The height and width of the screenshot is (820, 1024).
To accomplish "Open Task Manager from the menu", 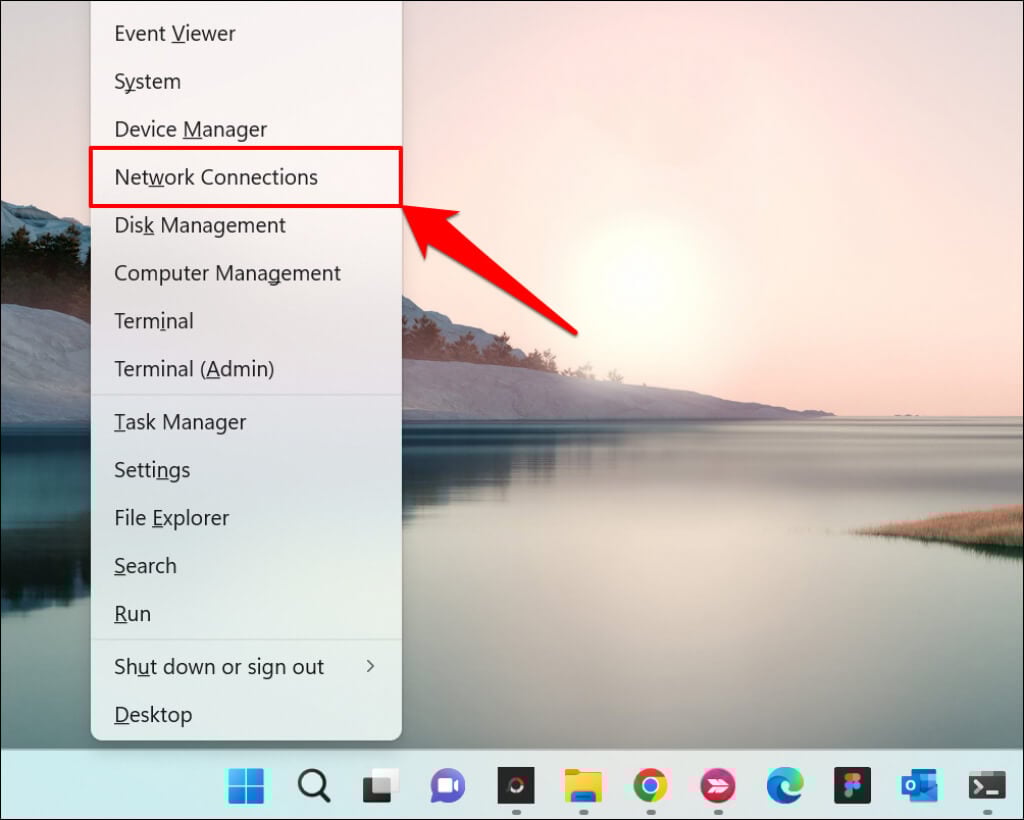I will 246,422.
